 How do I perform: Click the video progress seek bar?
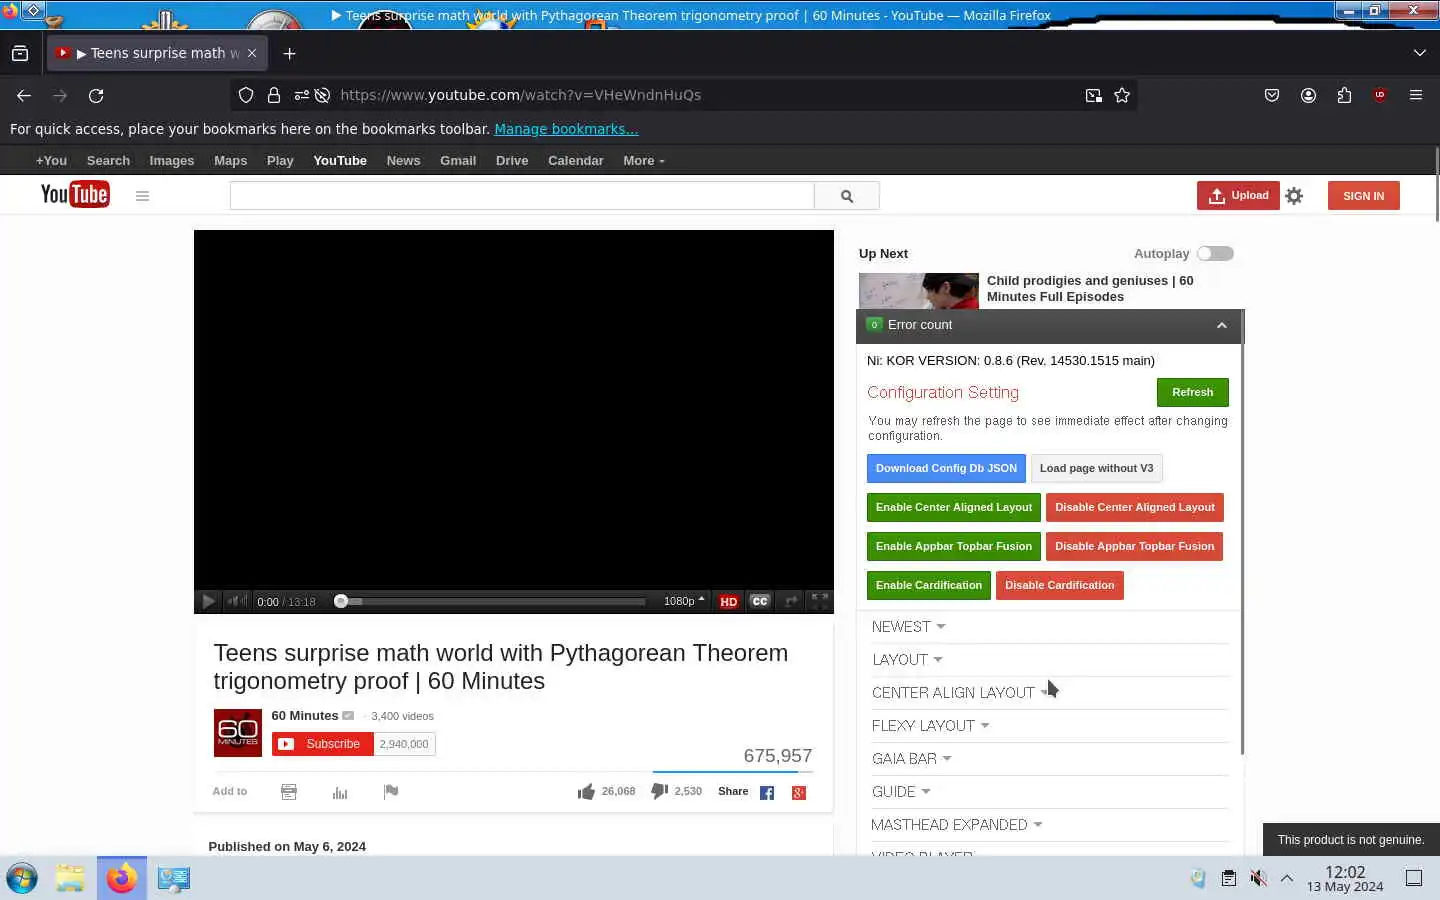coord(490,602)
